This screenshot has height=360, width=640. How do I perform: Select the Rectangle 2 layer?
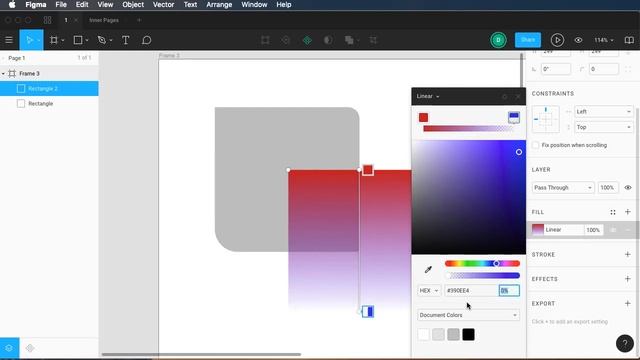(49, 89)
